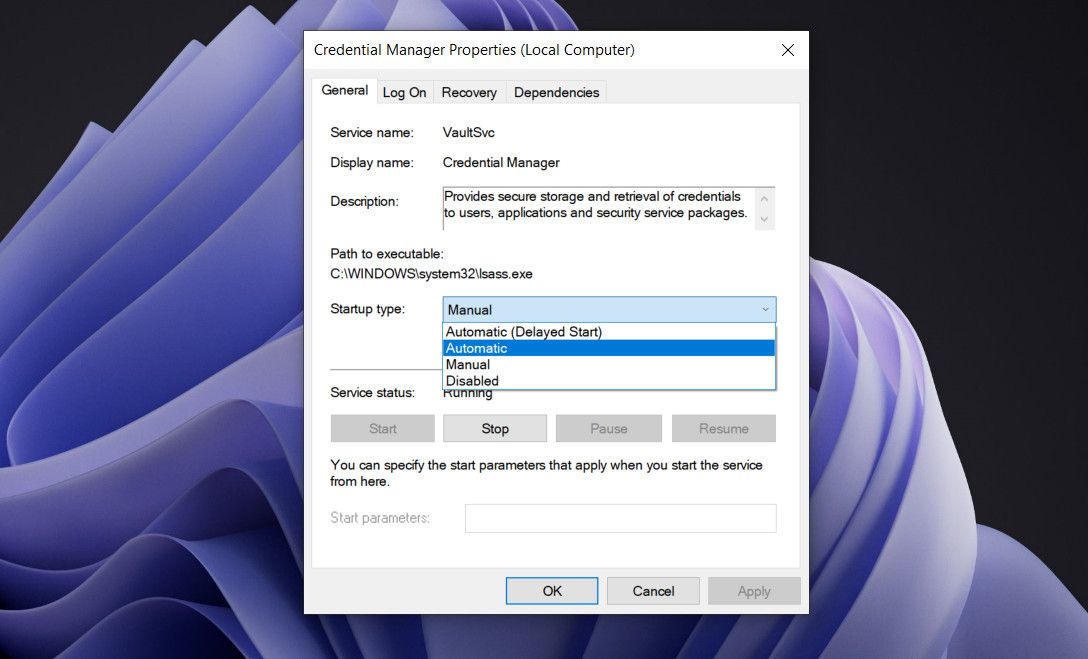The width and height of the screenshot is (1088, 659).
Task: Click the Start parameters input field
Action: coord(620,518)
